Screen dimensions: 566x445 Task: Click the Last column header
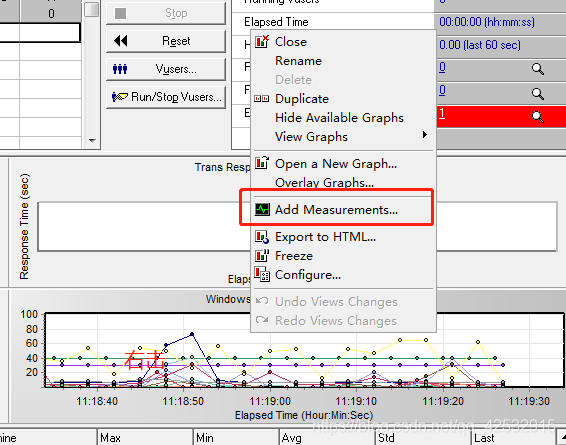coord(513,437)
